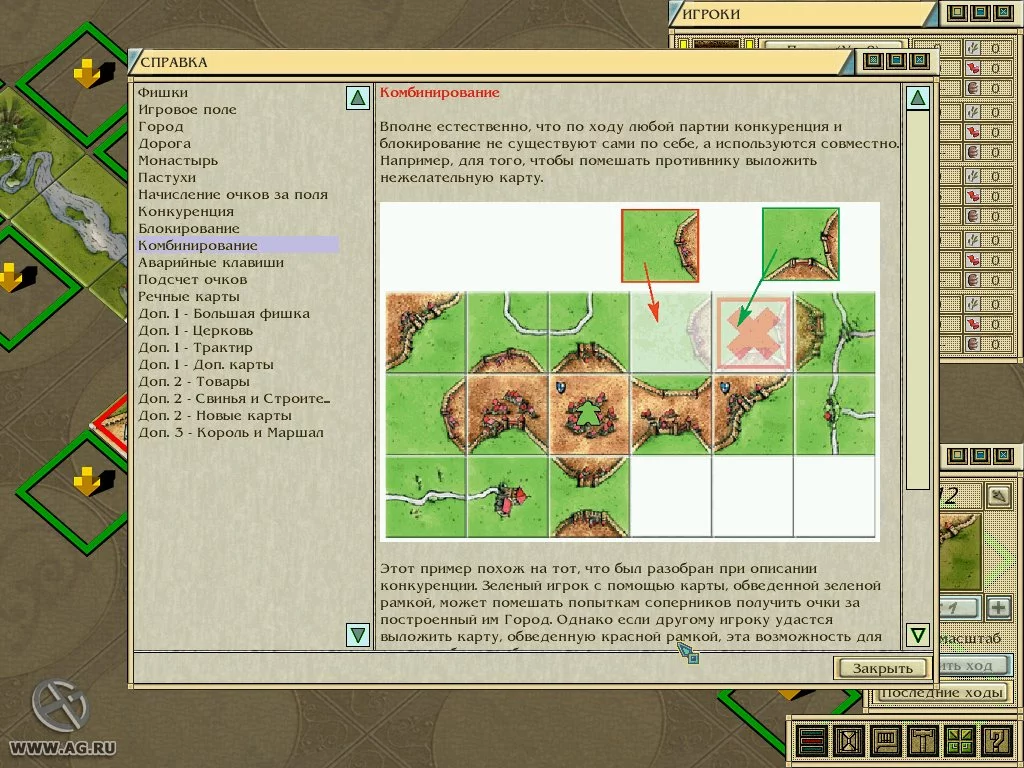The width and height of the screenshot is (1024, 768).
Task: Open Доп. 2 - Товары topic
Action: tap(193, 381)
